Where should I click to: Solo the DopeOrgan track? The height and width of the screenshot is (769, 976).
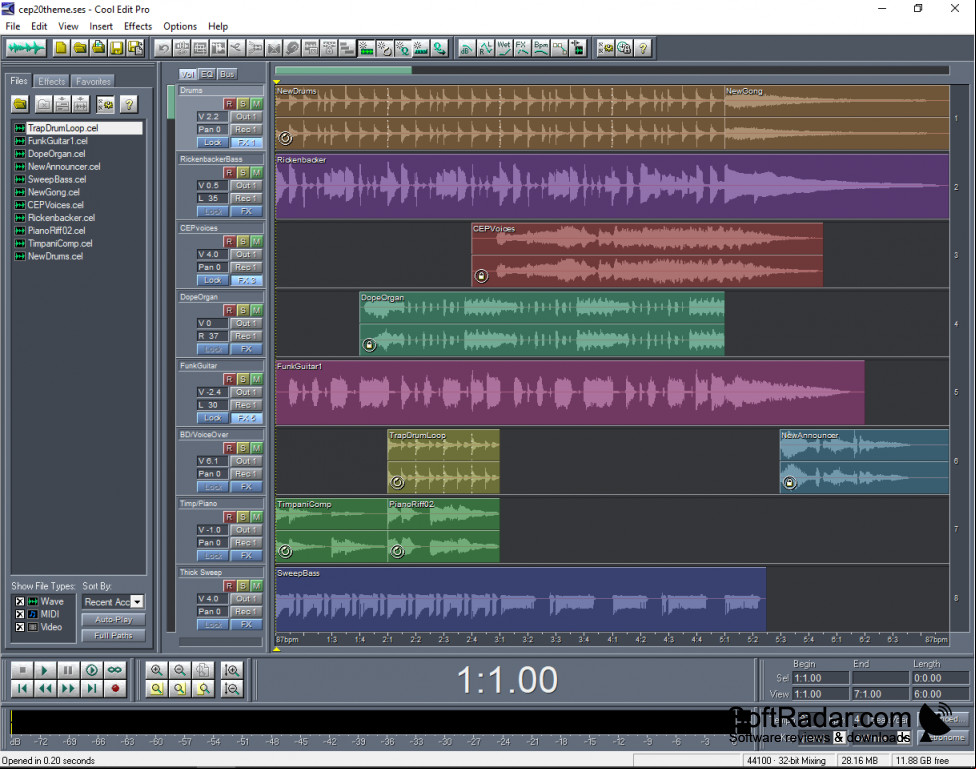[243, 310]
